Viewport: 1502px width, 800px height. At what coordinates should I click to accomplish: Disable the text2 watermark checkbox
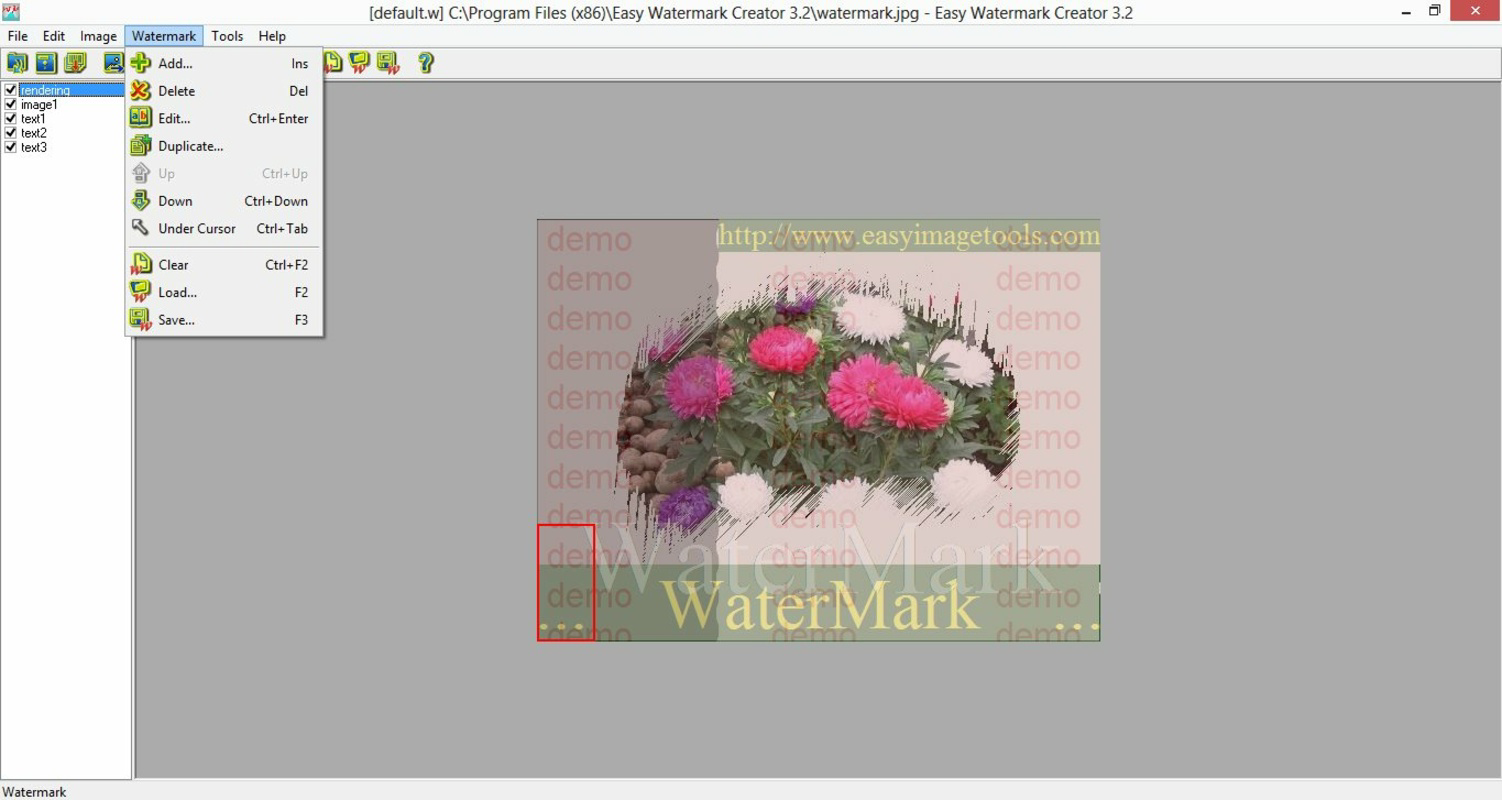[x=10, y=132]
